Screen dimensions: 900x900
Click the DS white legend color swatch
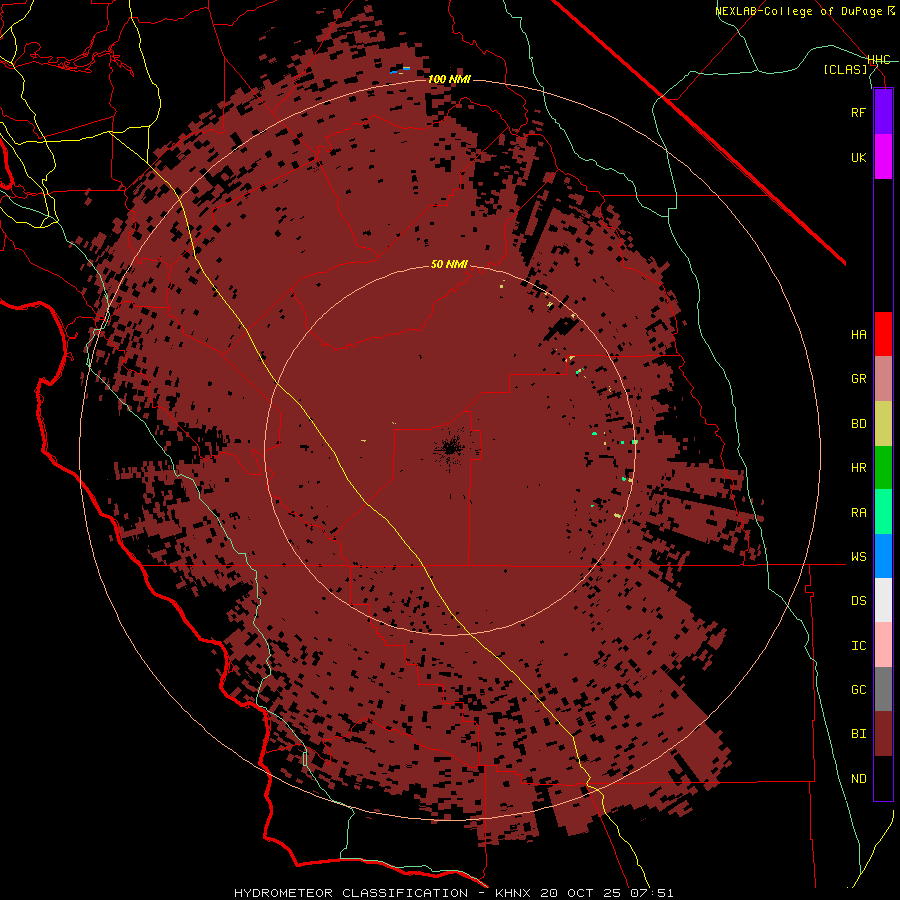(x=883, y=600)
